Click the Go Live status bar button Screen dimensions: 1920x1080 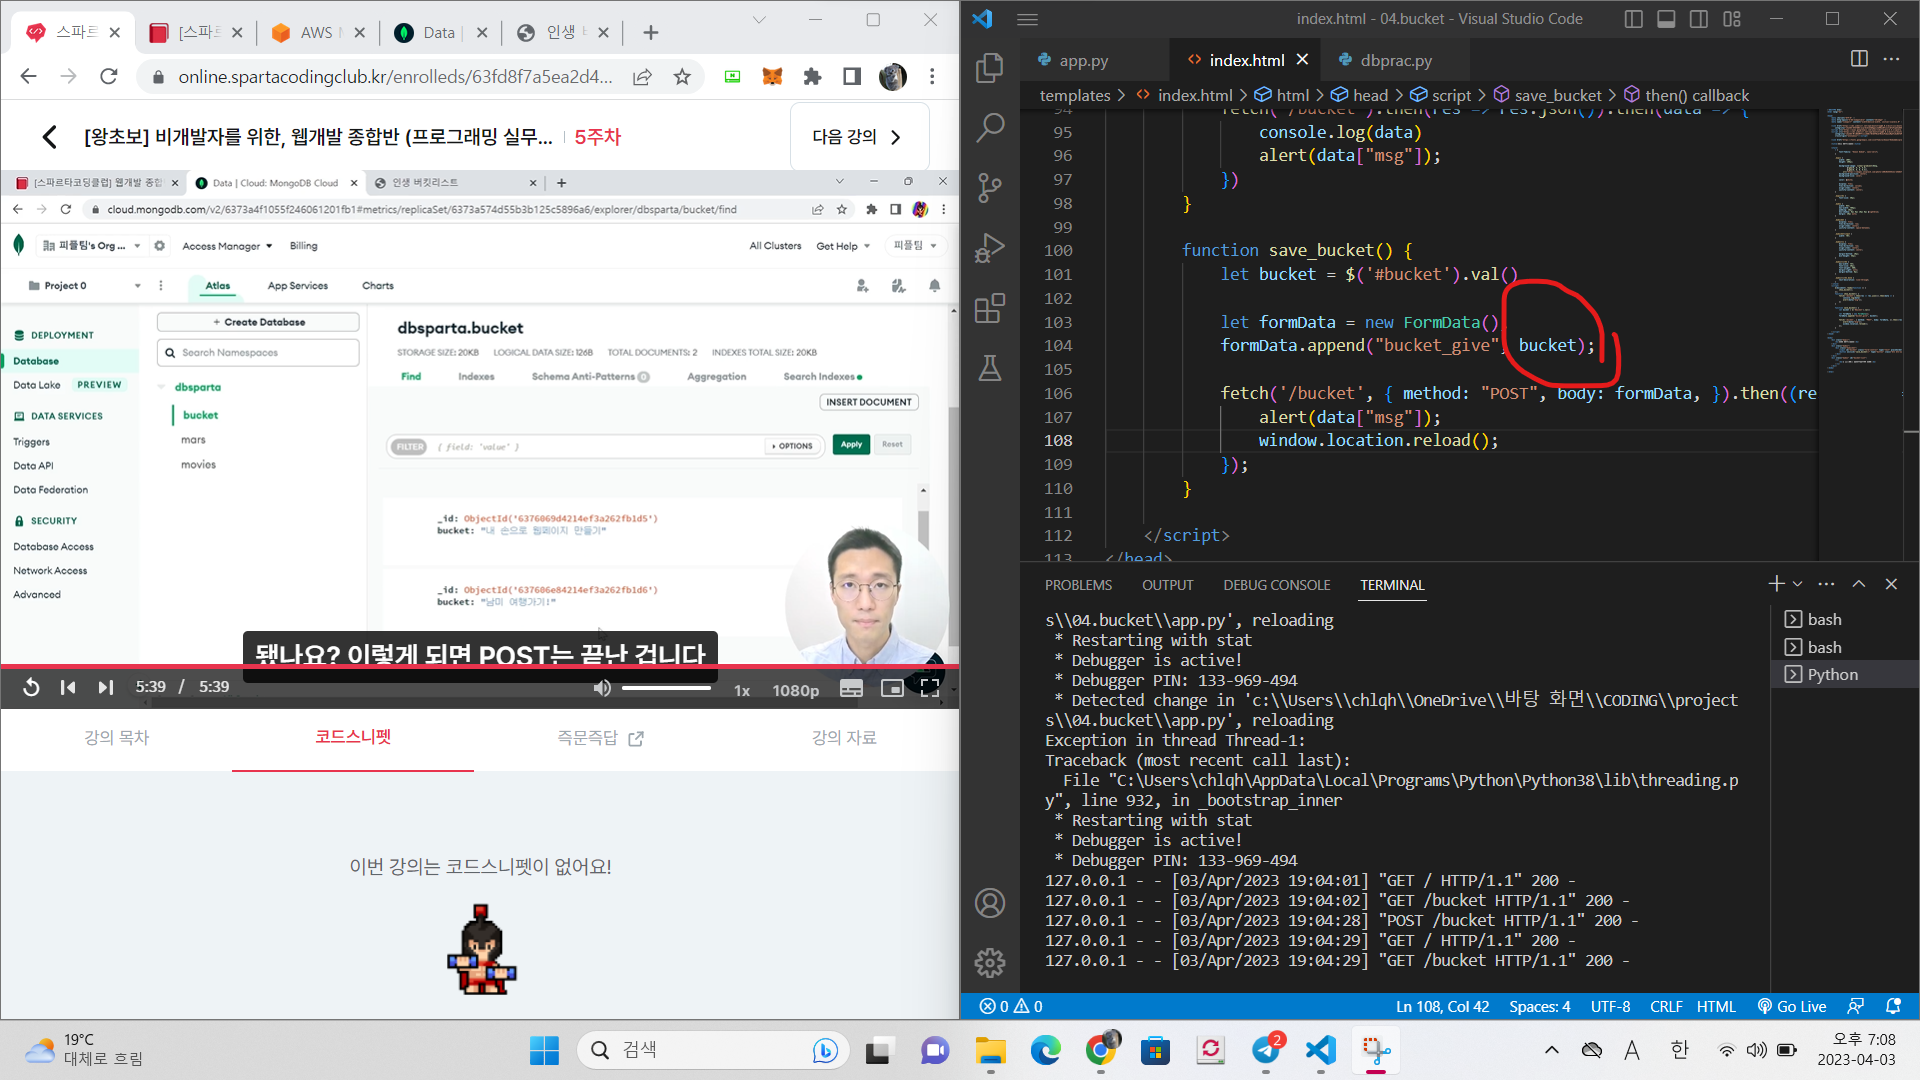[1792, 1006]
